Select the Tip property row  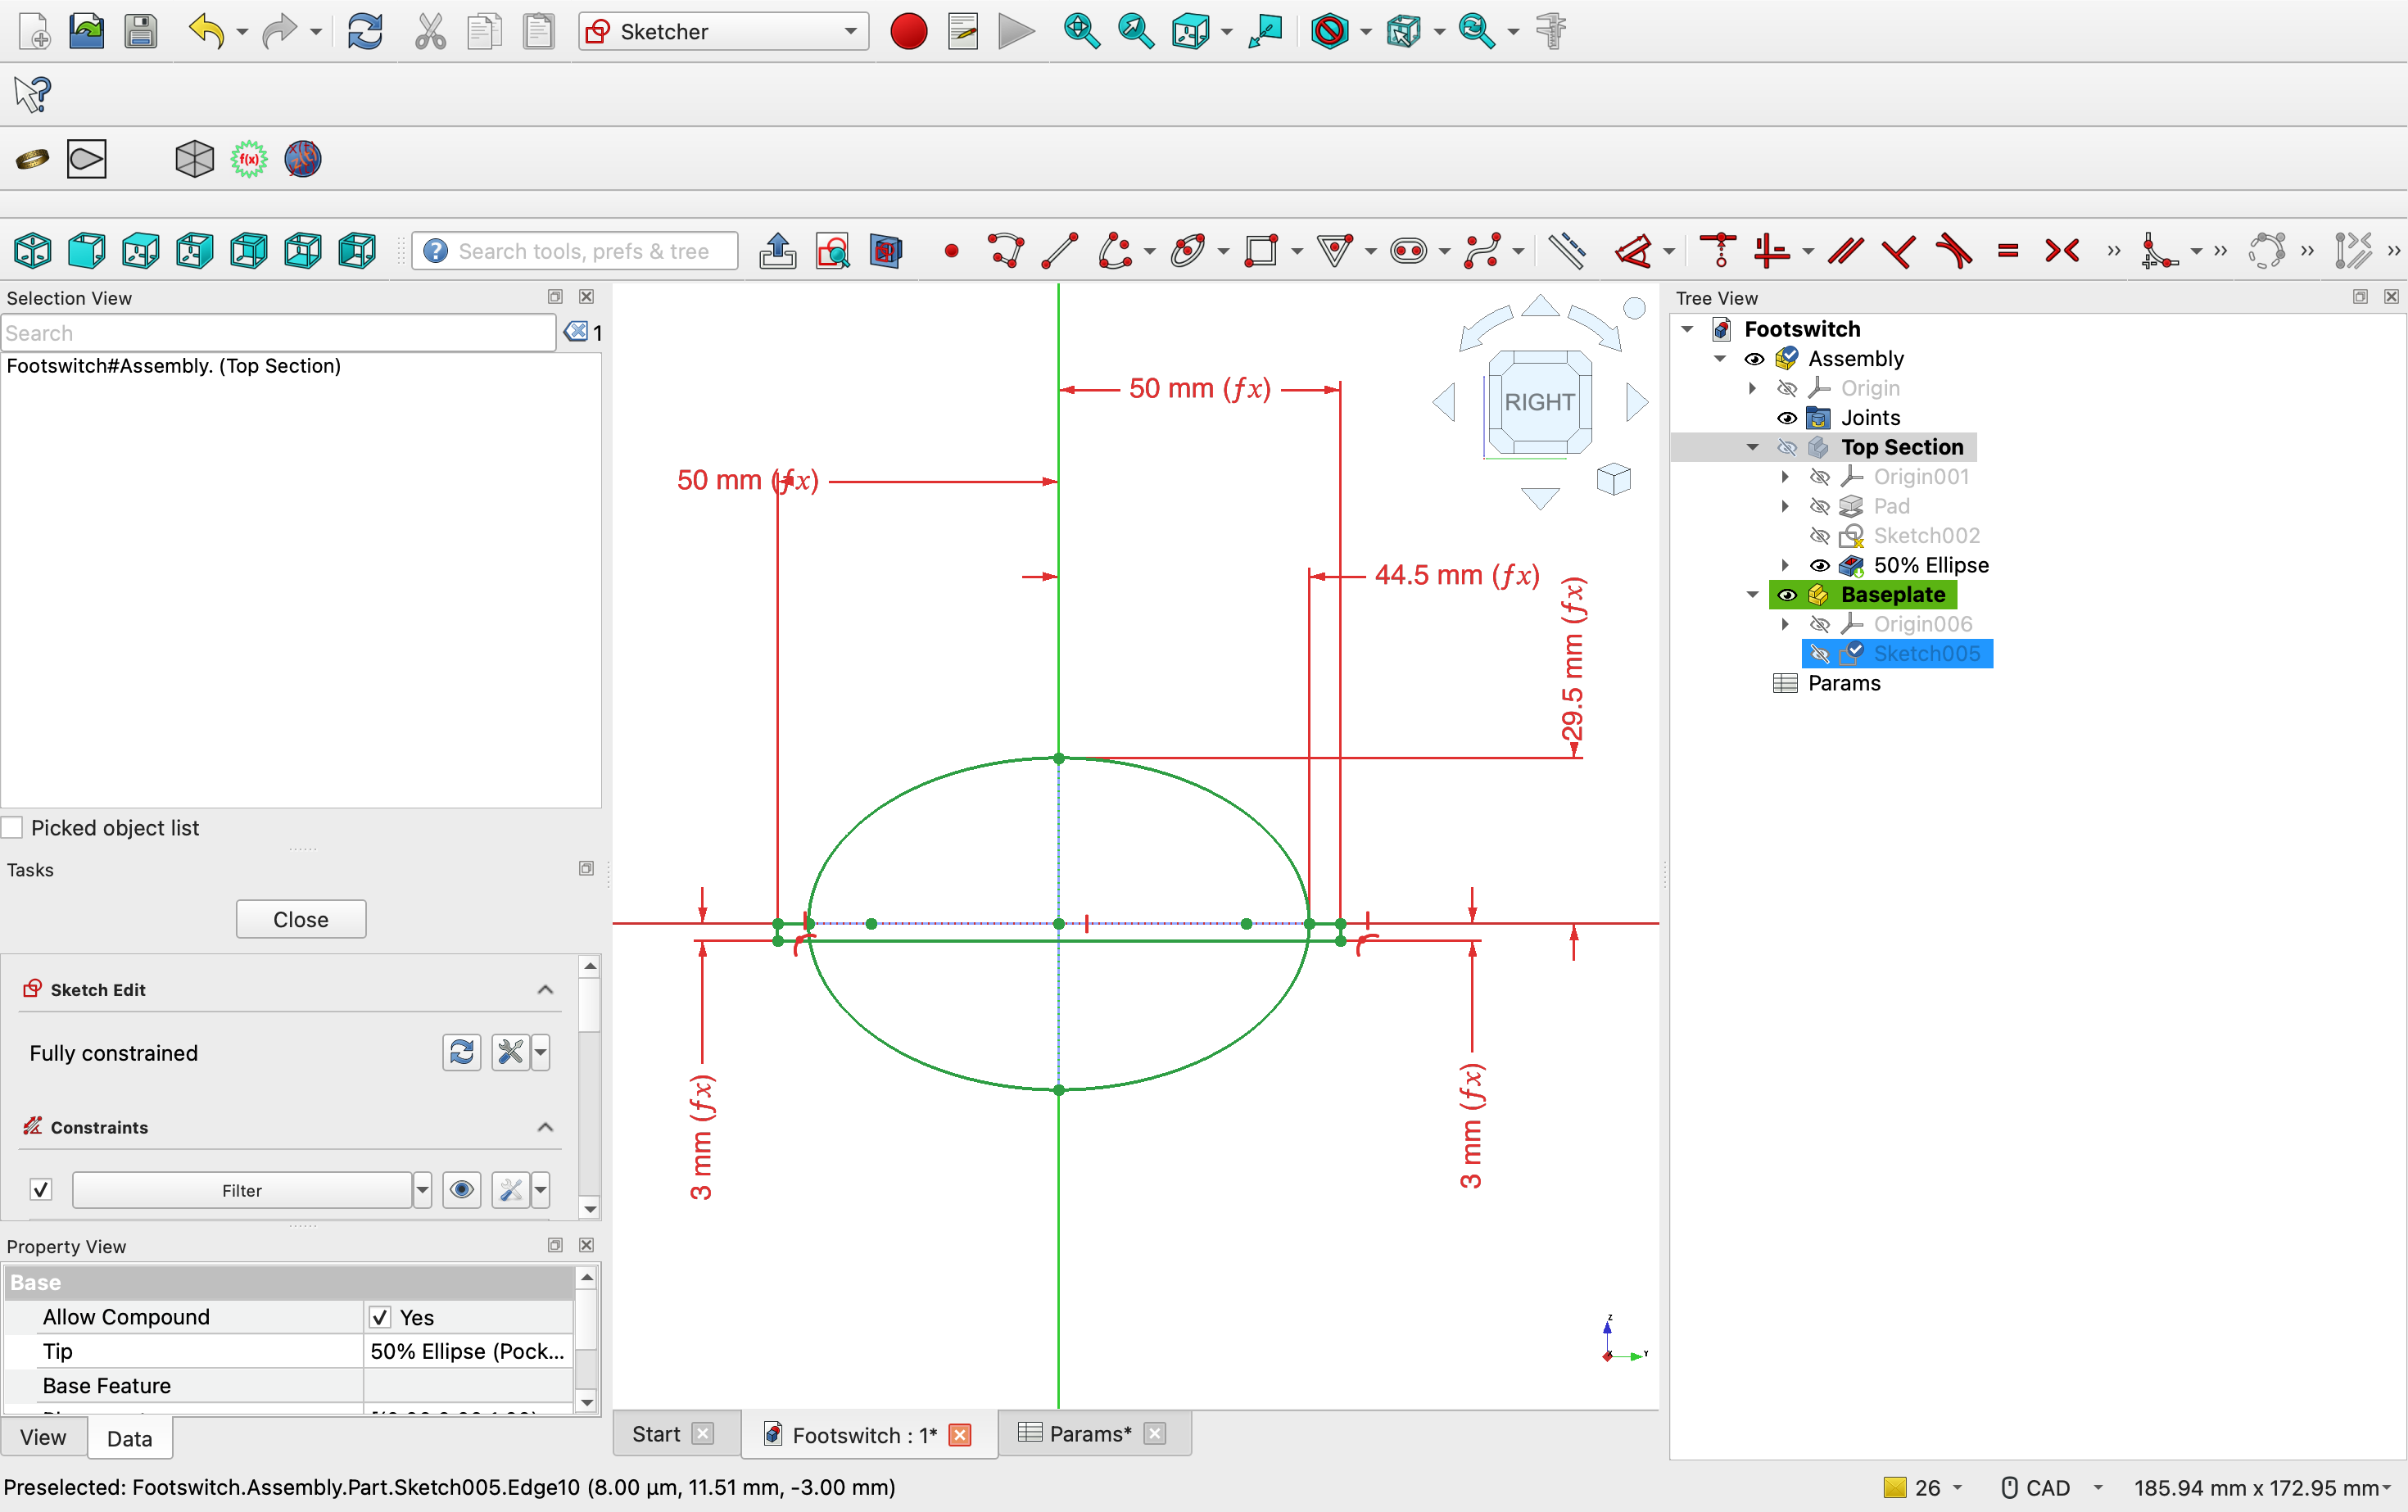288,1351
